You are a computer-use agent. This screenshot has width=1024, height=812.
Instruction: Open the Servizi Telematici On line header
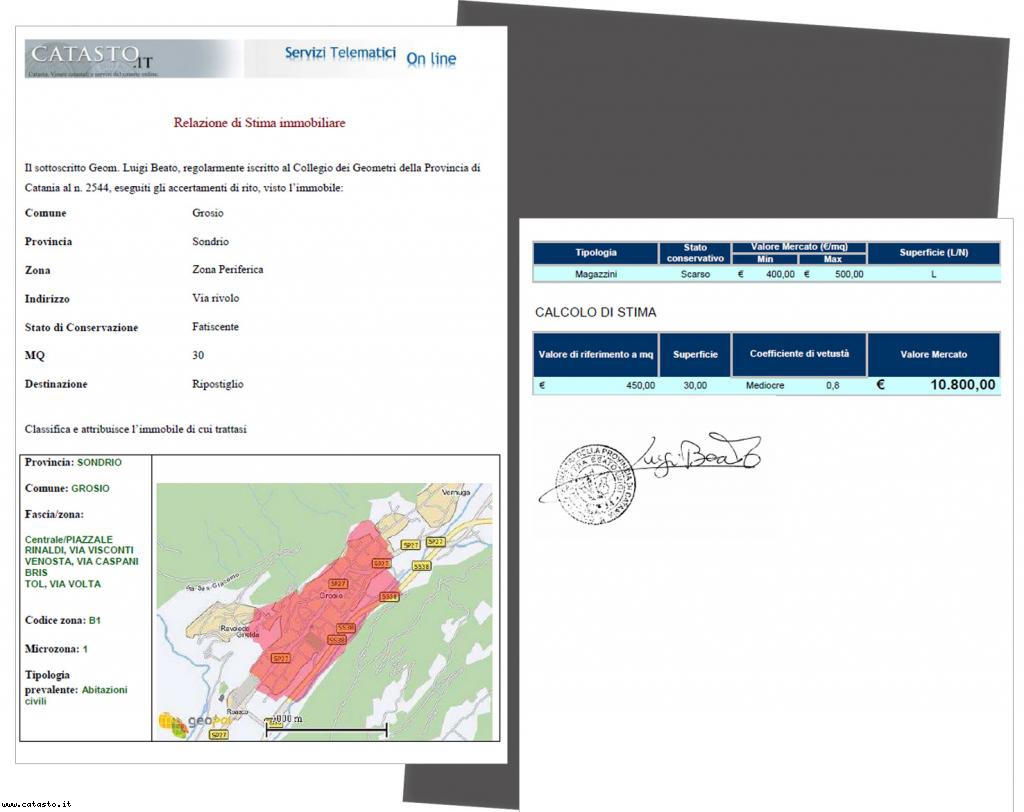coord(369,56)
